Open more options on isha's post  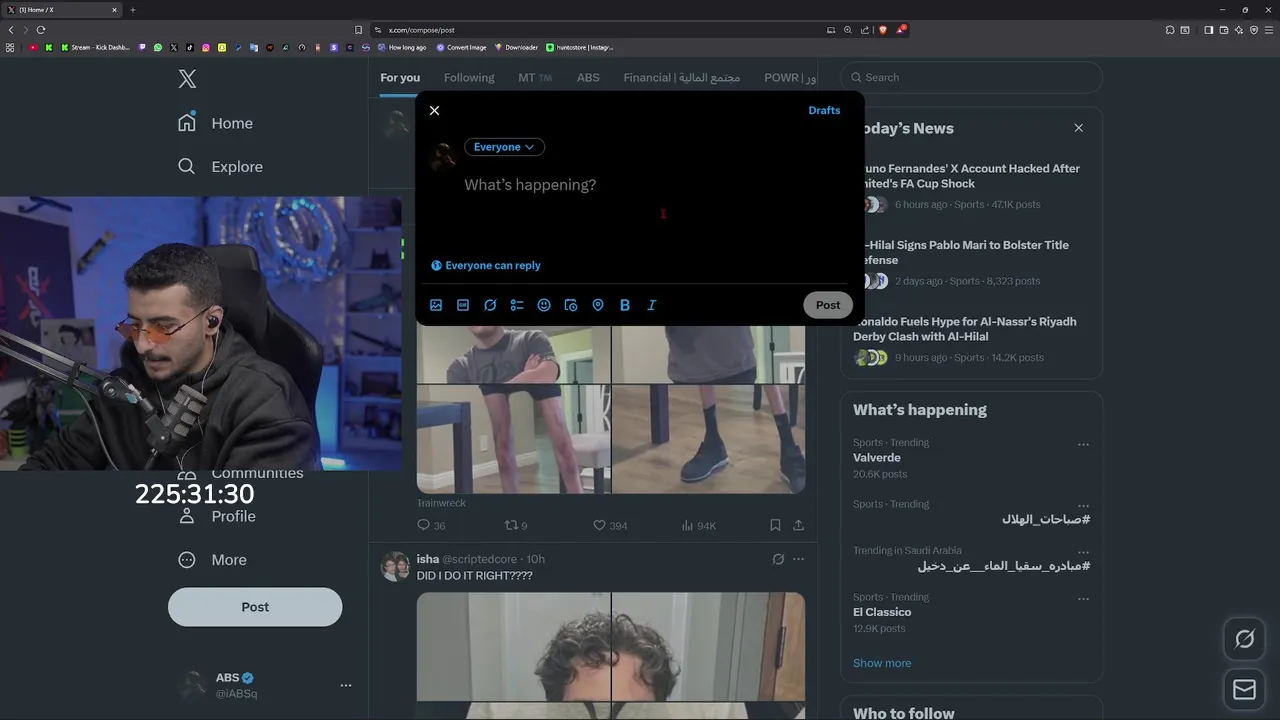tap(798, 559)
